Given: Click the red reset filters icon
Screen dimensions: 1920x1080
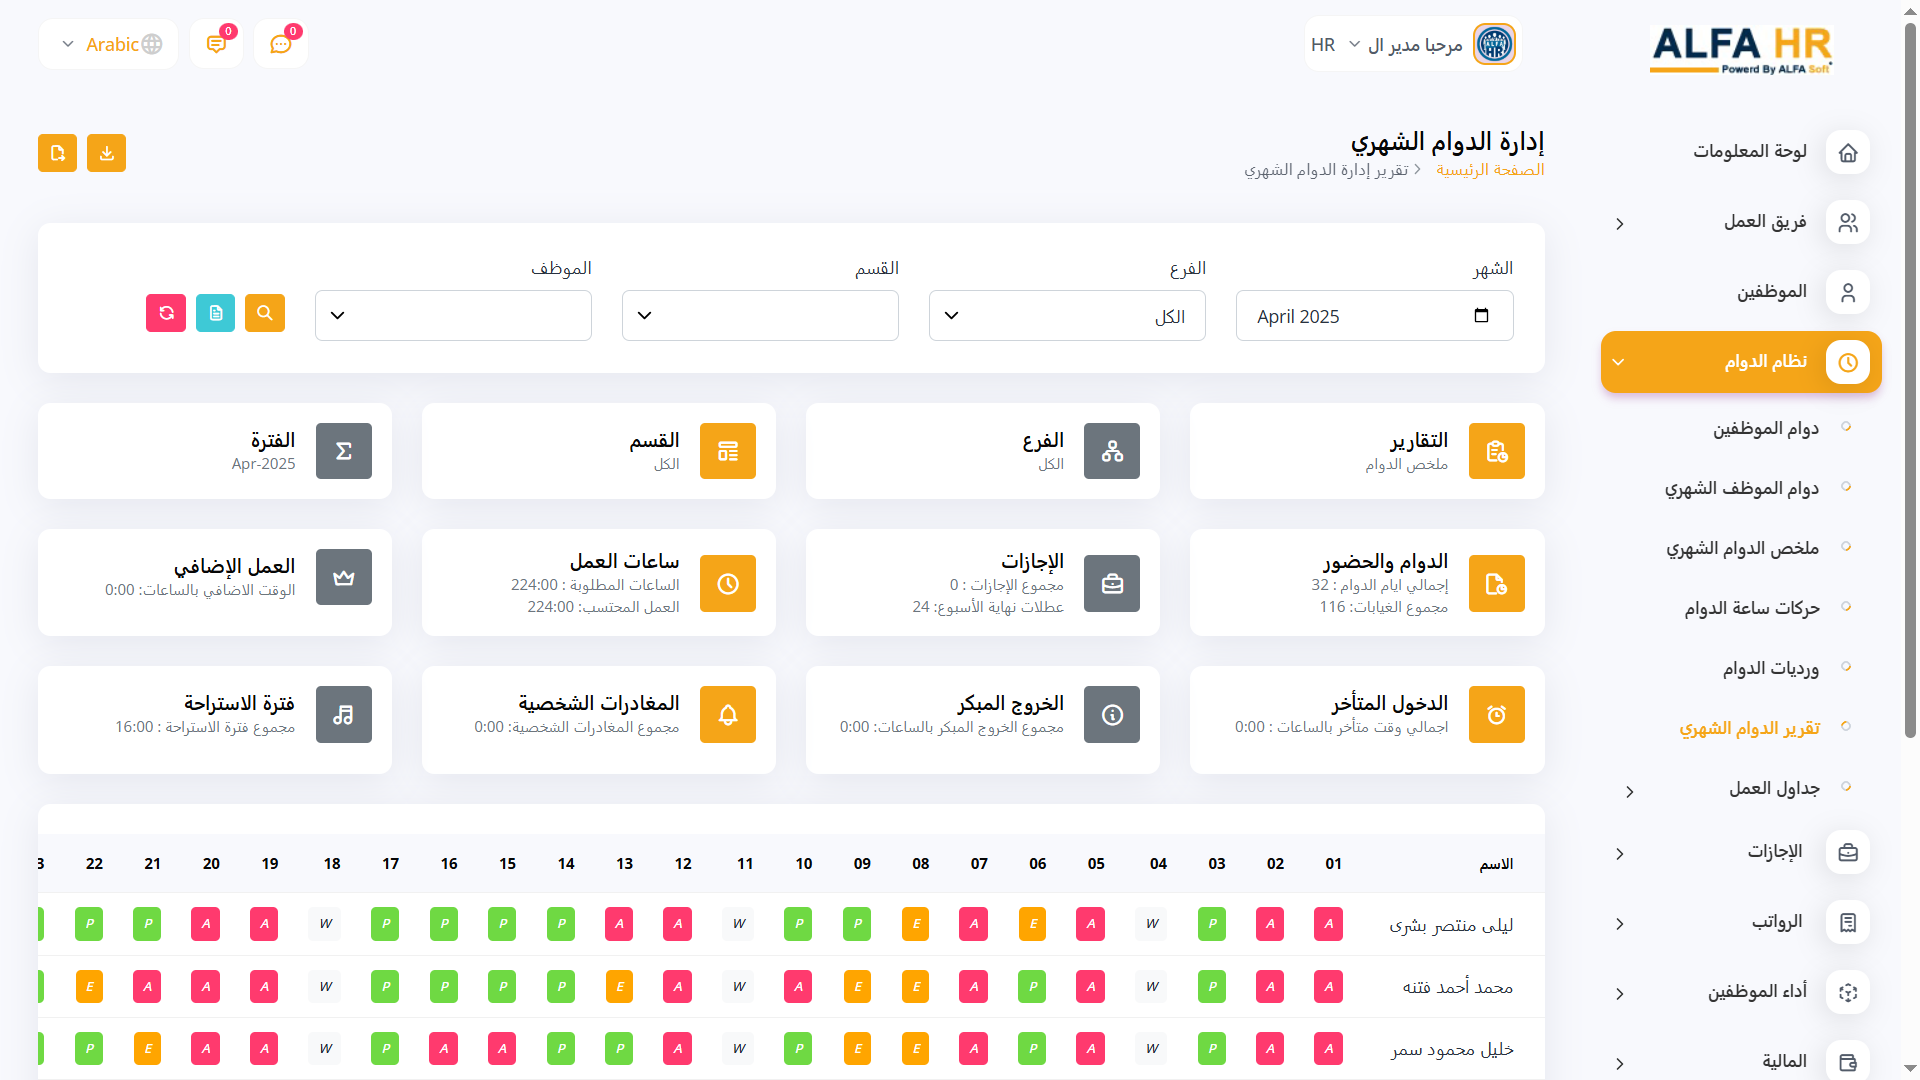Looking at the screenshot, I should click(166, 313).
